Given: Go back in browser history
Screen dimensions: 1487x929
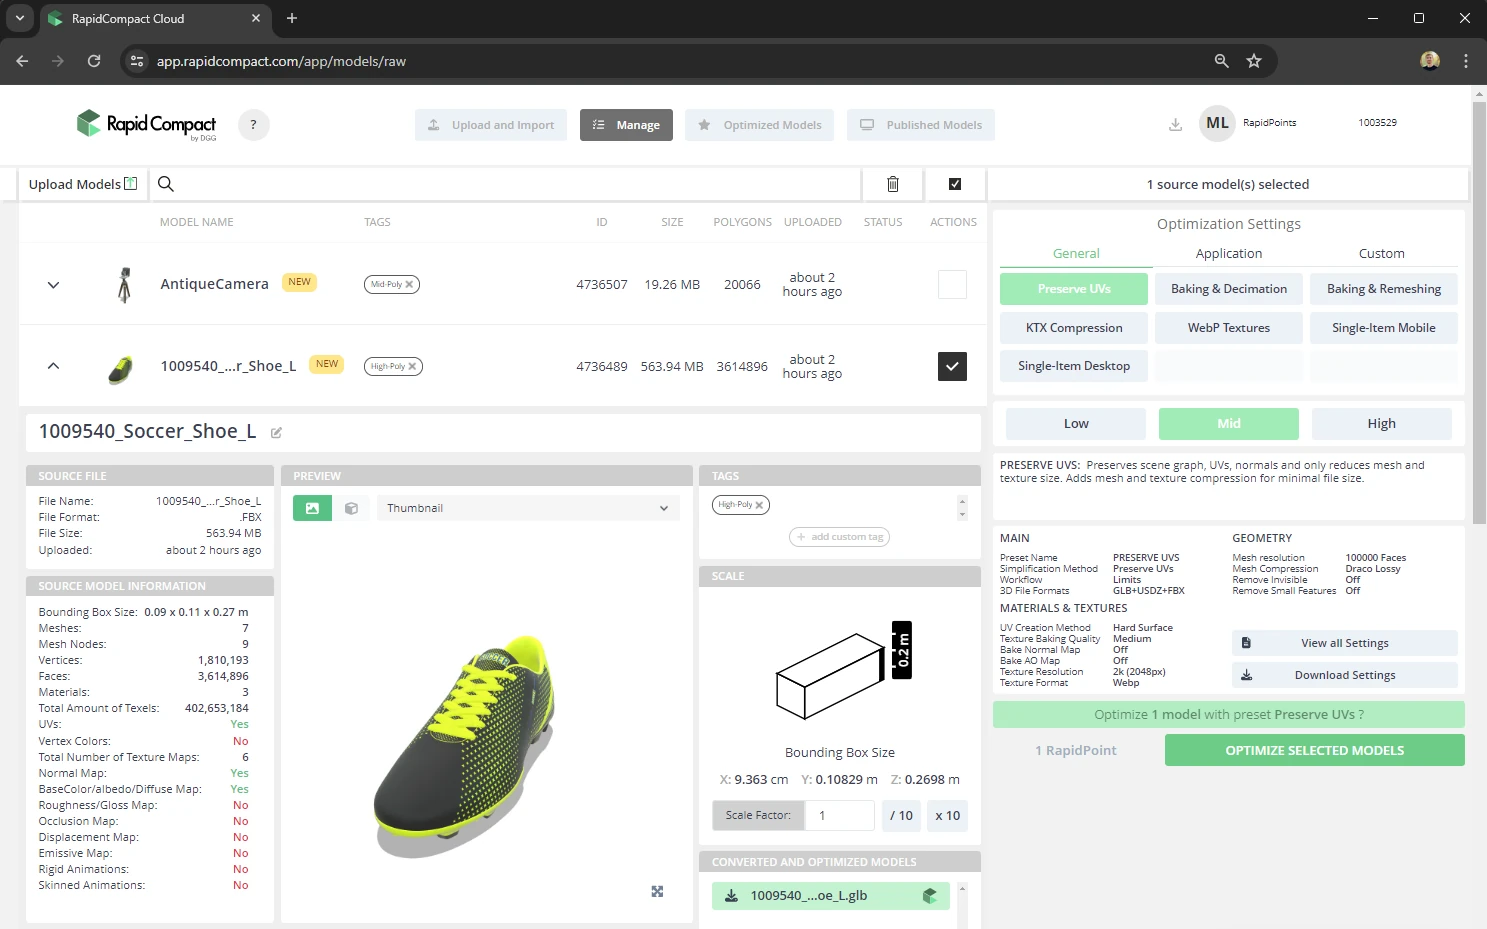Looking at the screenshot, I should (22, 61).
